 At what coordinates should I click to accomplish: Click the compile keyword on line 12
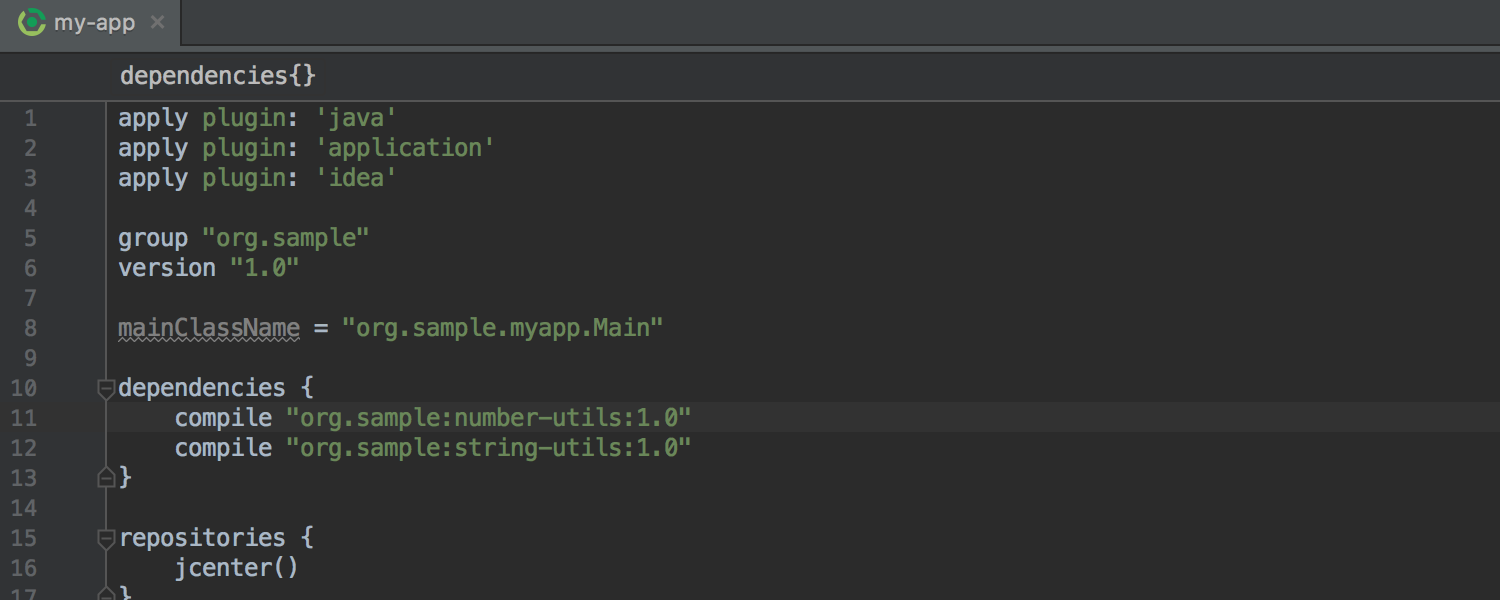coord(223,447)
